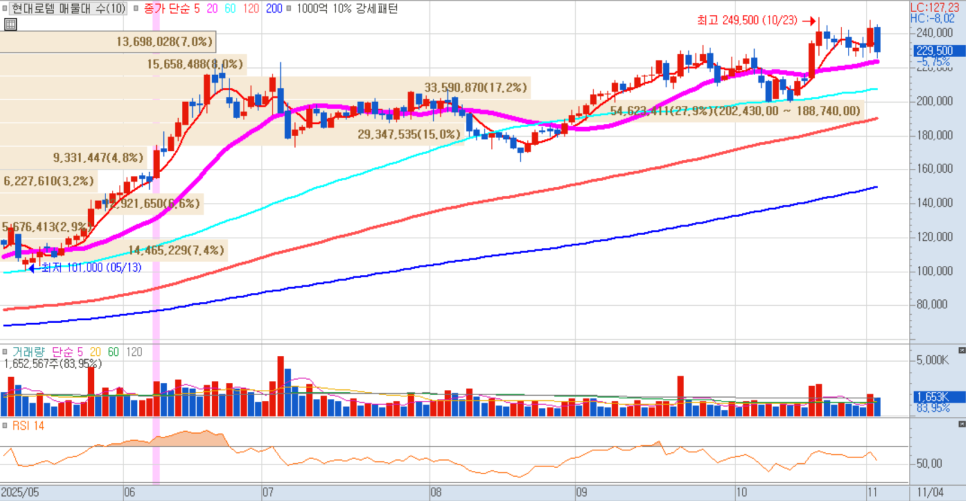
Task: Click the 5,000K volume axis label
Action: point(932,360)
